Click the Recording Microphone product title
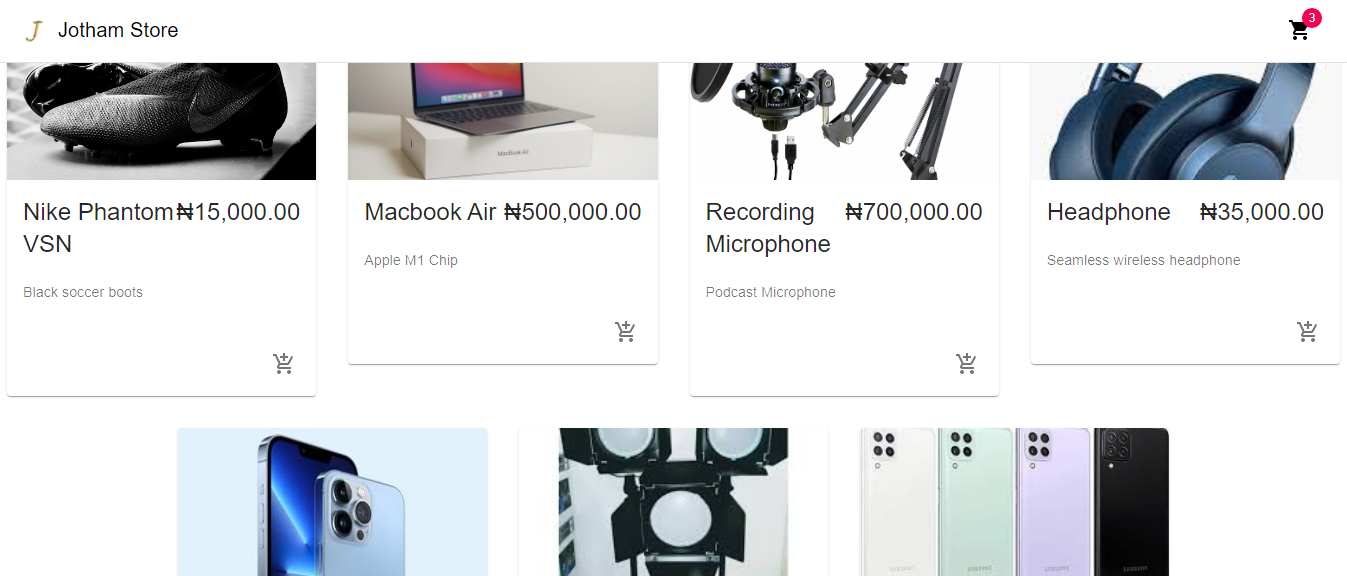Viewport: 1347px width, 576px height. click(768, 228)
